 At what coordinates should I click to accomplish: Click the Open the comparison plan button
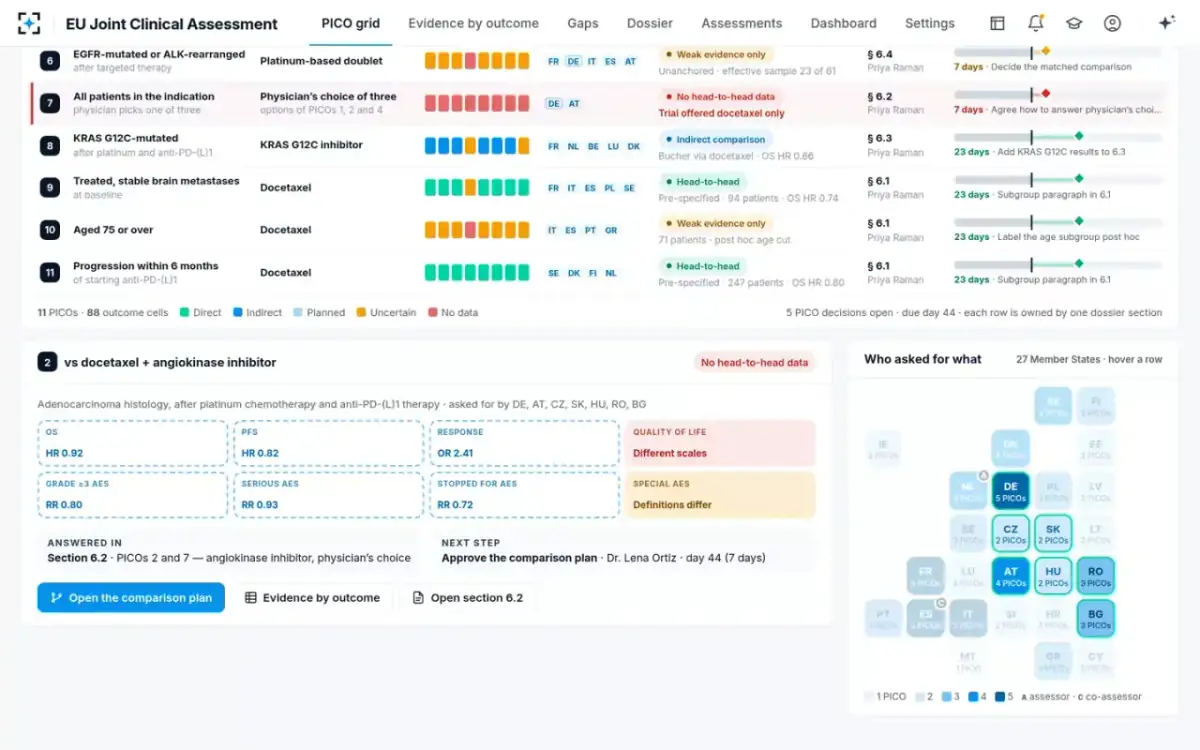click(131, 598)
